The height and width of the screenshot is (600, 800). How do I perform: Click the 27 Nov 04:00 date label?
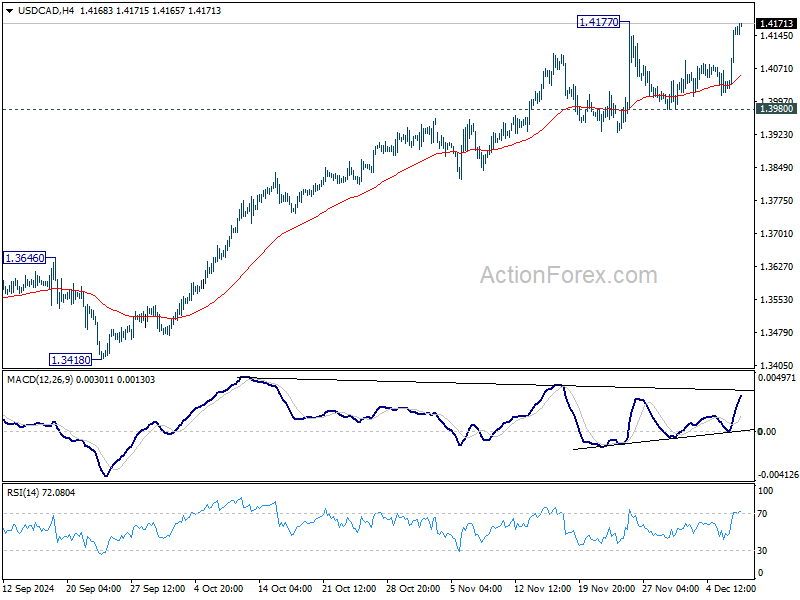[670, 589]
